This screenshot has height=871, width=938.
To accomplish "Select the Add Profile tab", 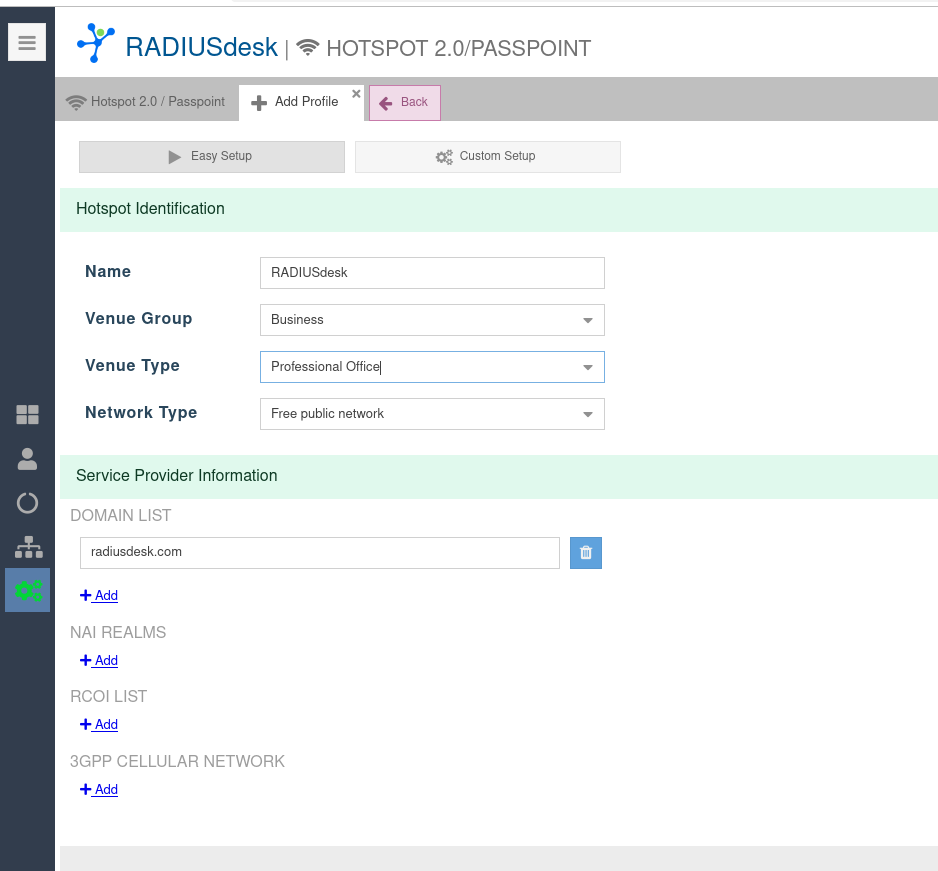I will pyautogui.click(x=296, y=102).
